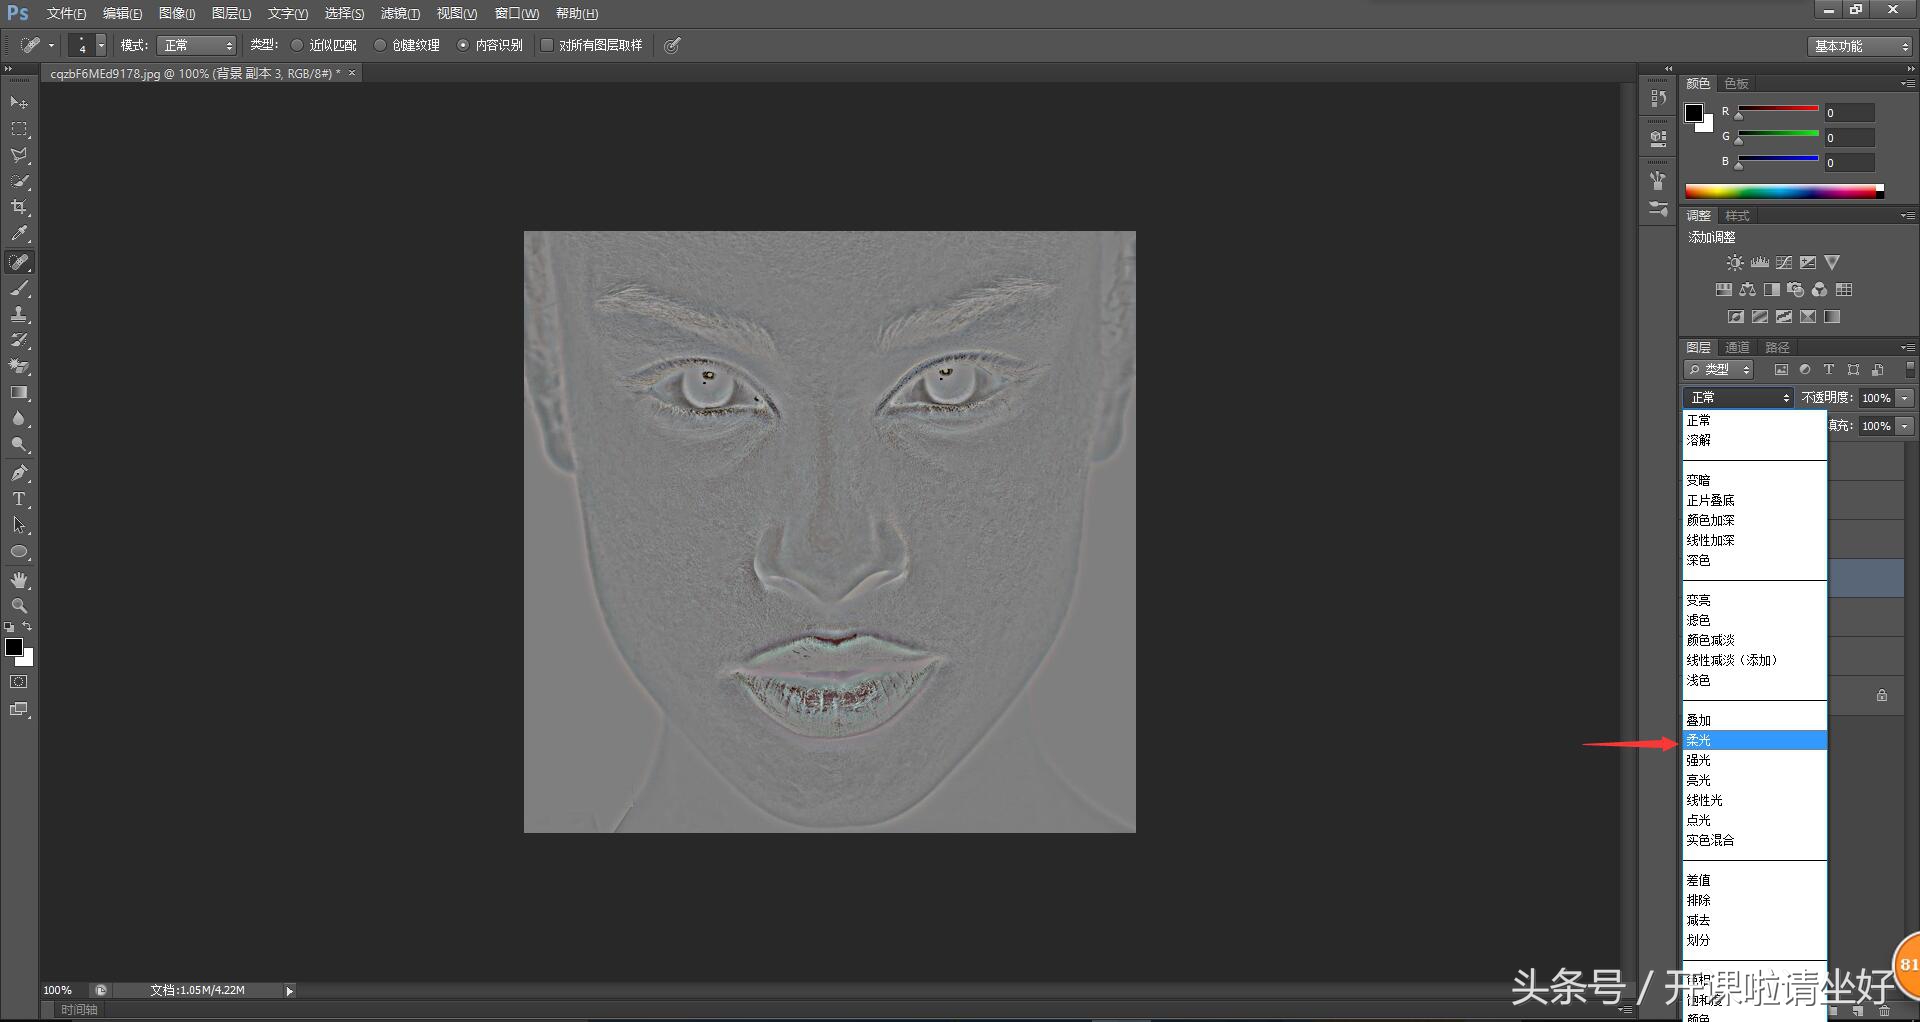Select the Clone Stamp tool

[19, 314]
